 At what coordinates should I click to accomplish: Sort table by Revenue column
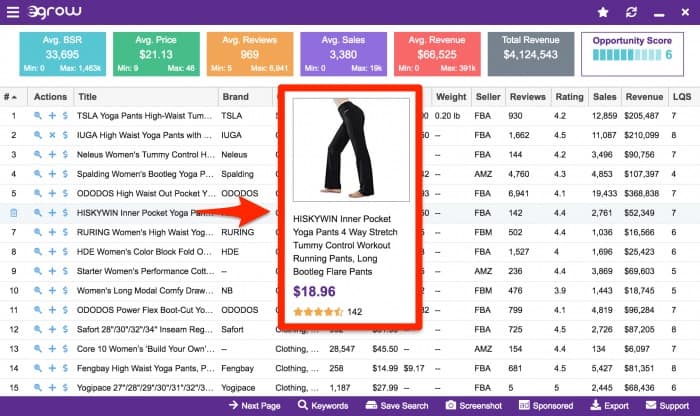[x=644, y=97]
